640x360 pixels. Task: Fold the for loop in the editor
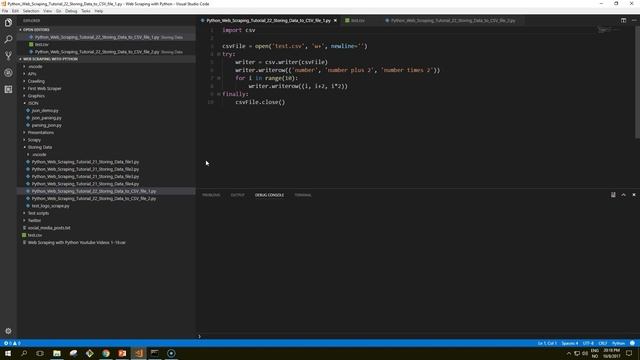point(219,78)
